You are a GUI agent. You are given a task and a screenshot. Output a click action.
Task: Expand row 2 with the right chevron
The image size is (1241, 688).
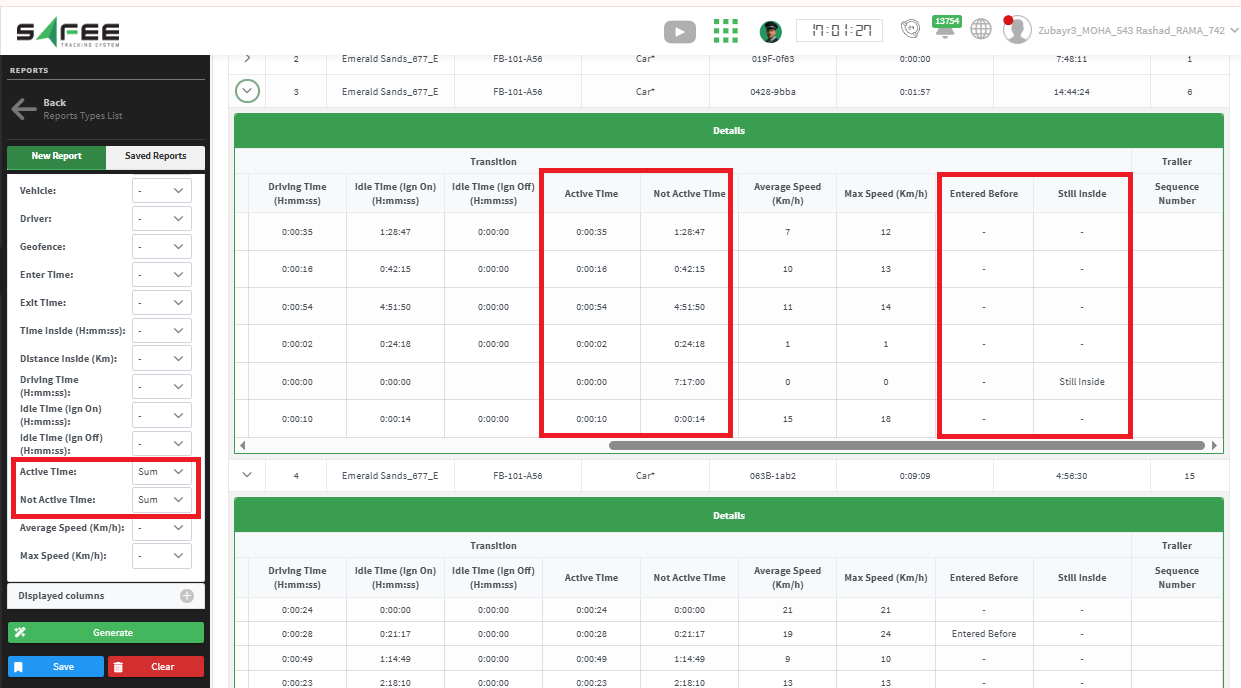click(x=247, y=59)
